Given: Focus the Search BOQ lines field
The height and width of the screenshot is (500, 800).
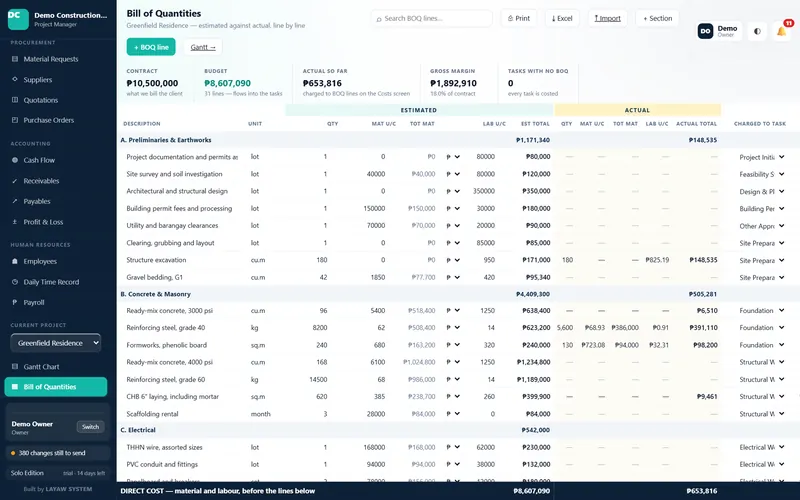Looking at the screenshot, I should (432, 18).
